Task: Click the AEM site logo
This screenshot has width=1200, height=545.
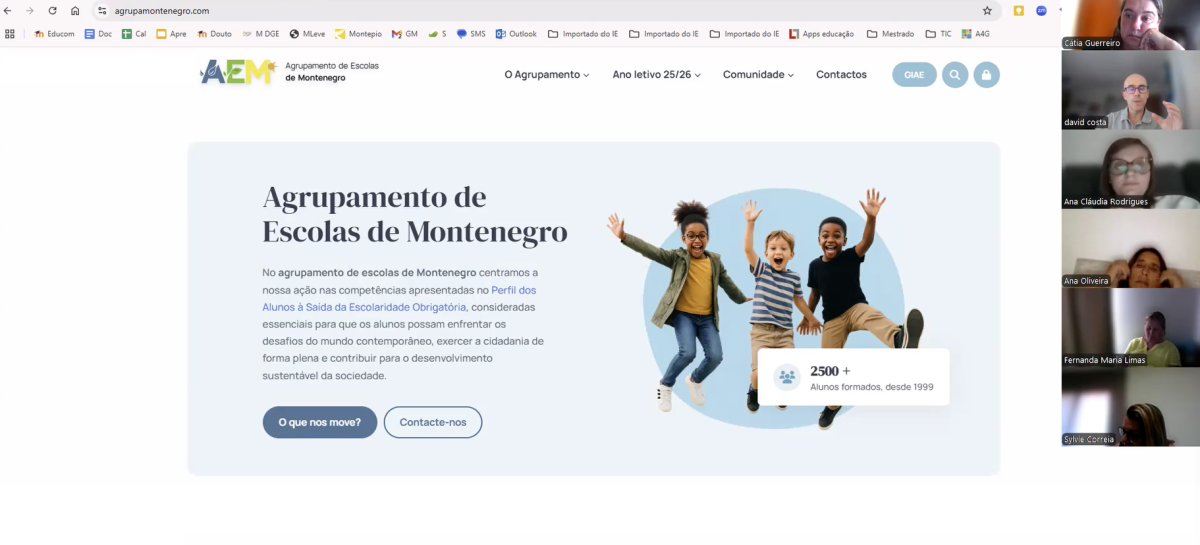Action: pyautogui.click(x=238, y=72)
